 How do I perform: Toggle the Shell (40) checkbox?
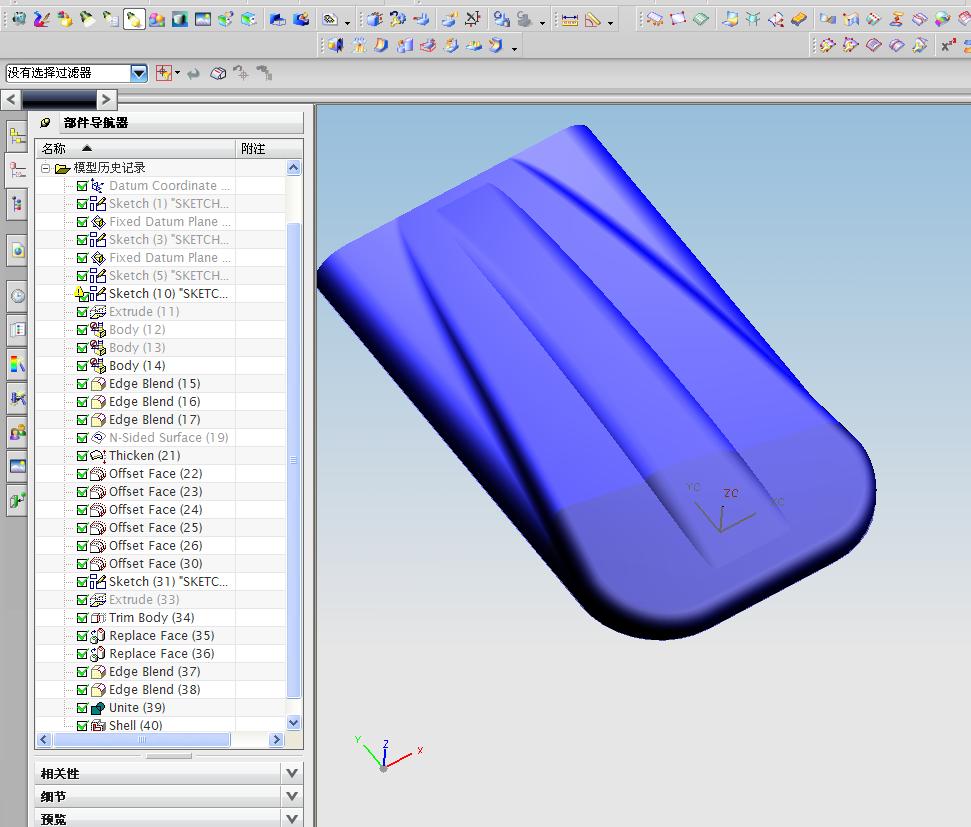pos(82,726)
